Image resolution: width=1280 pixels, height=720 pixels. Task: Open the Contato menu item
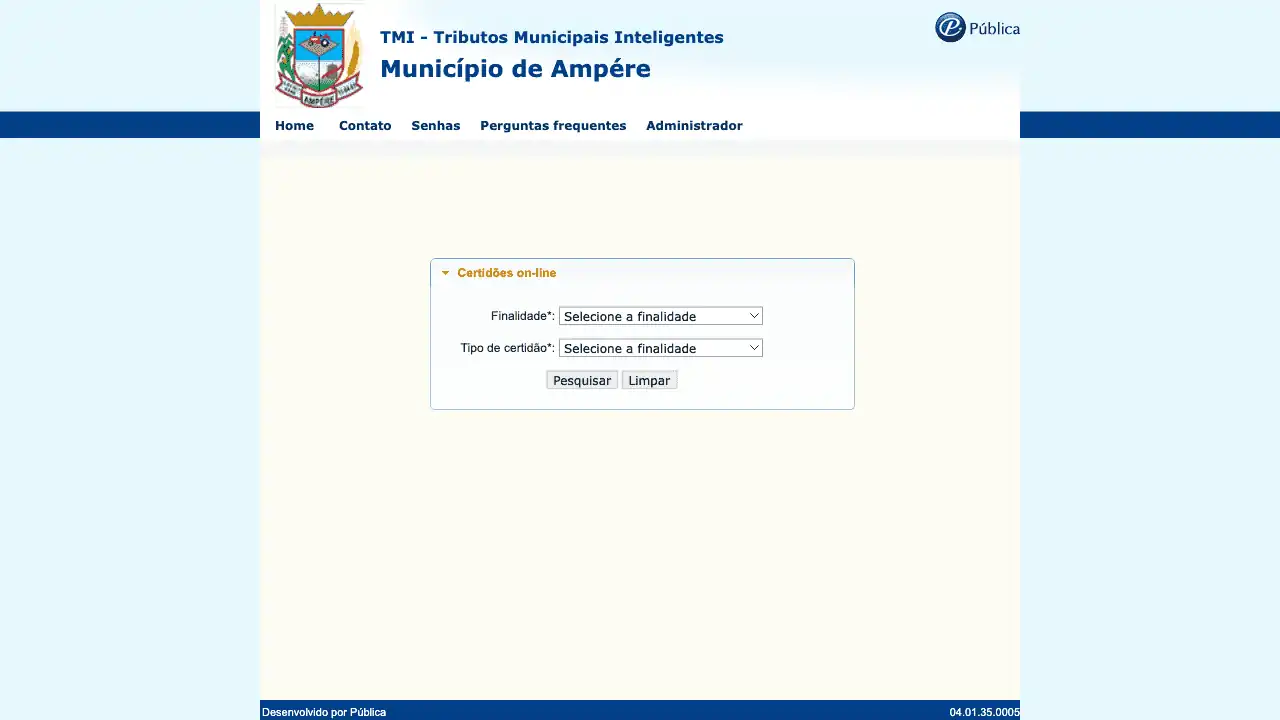pyautogui.click(x=365, y=126)
